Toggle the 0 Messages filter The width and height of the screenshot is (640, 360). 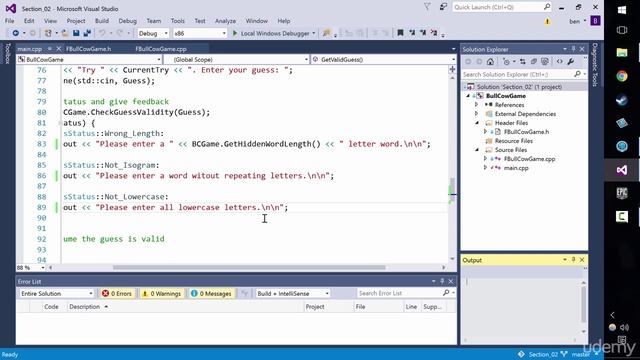[211, 293]
